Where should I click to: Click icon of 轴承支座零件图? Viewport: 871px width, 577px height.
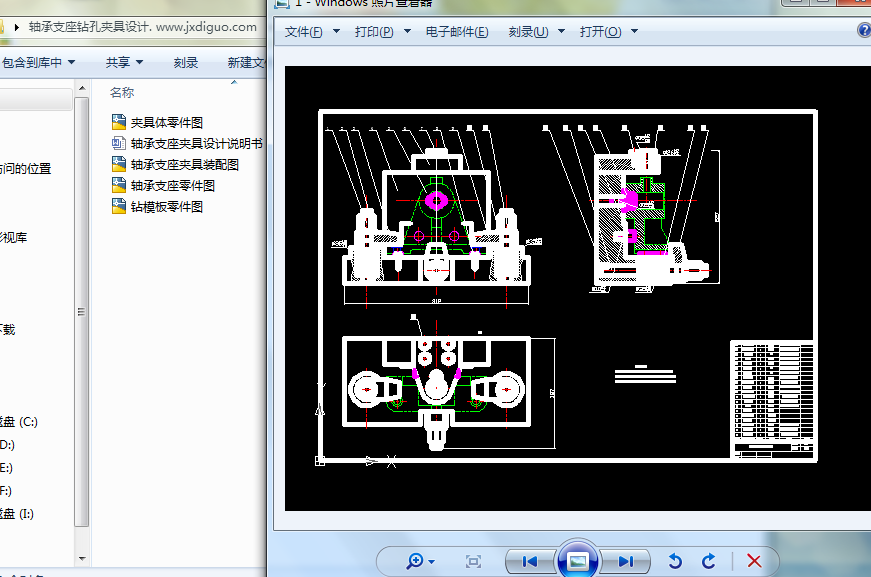click(119, 185)
